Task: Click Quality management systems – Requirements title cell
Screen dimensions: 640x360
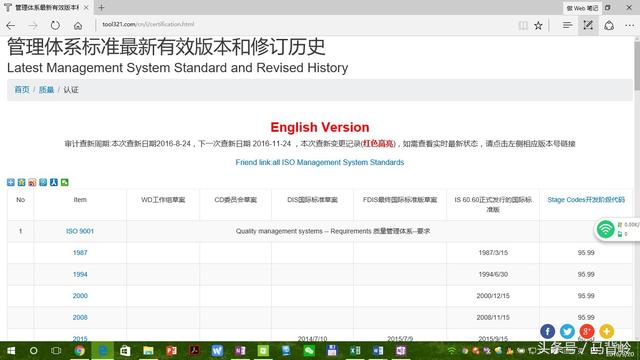Action: pos(333,231)
